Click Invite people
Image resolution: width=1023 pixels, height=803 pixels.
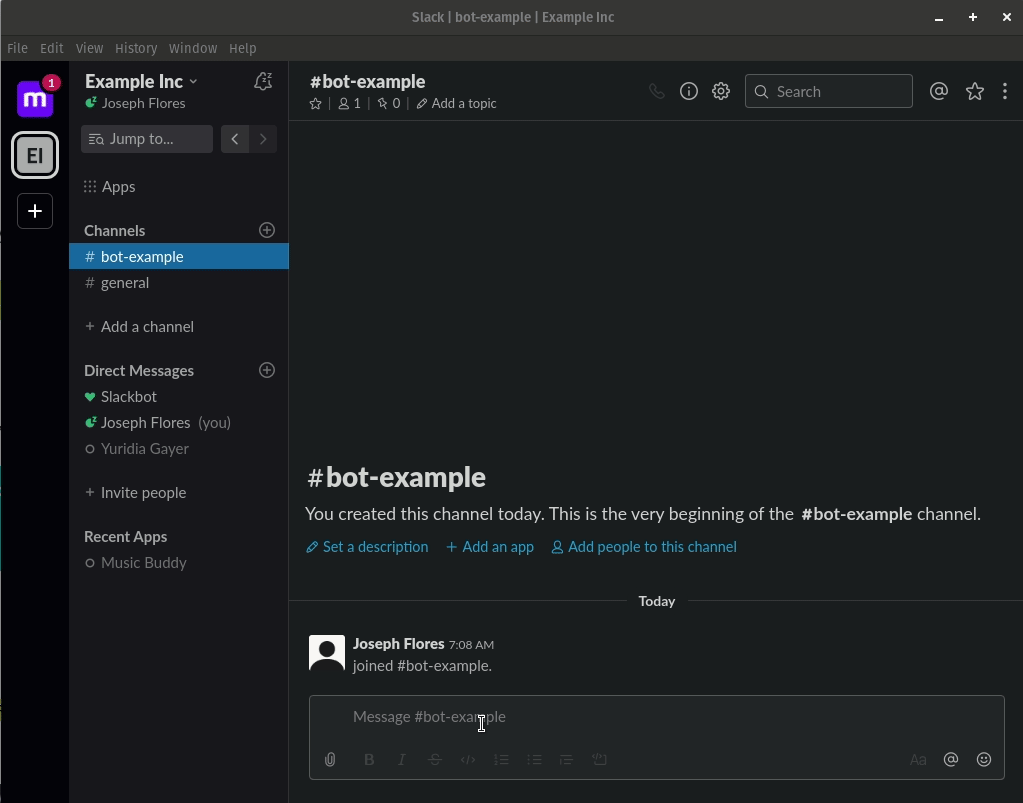[x=136, y=492]
